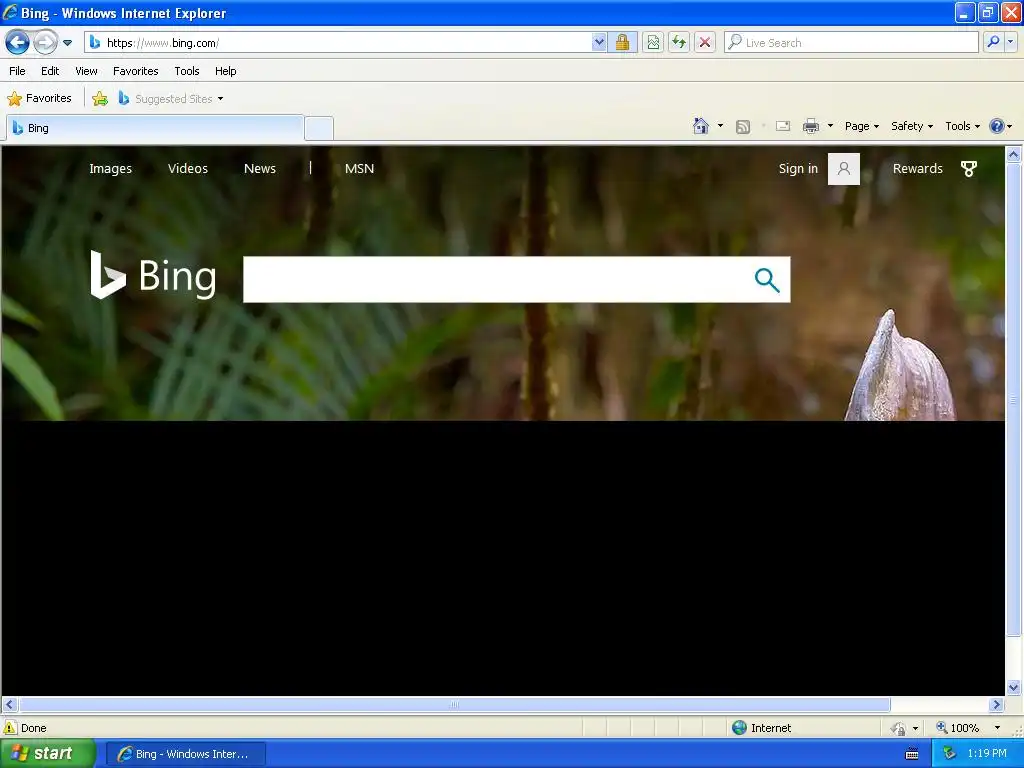Click the Windows Start button

pos(47,754)
